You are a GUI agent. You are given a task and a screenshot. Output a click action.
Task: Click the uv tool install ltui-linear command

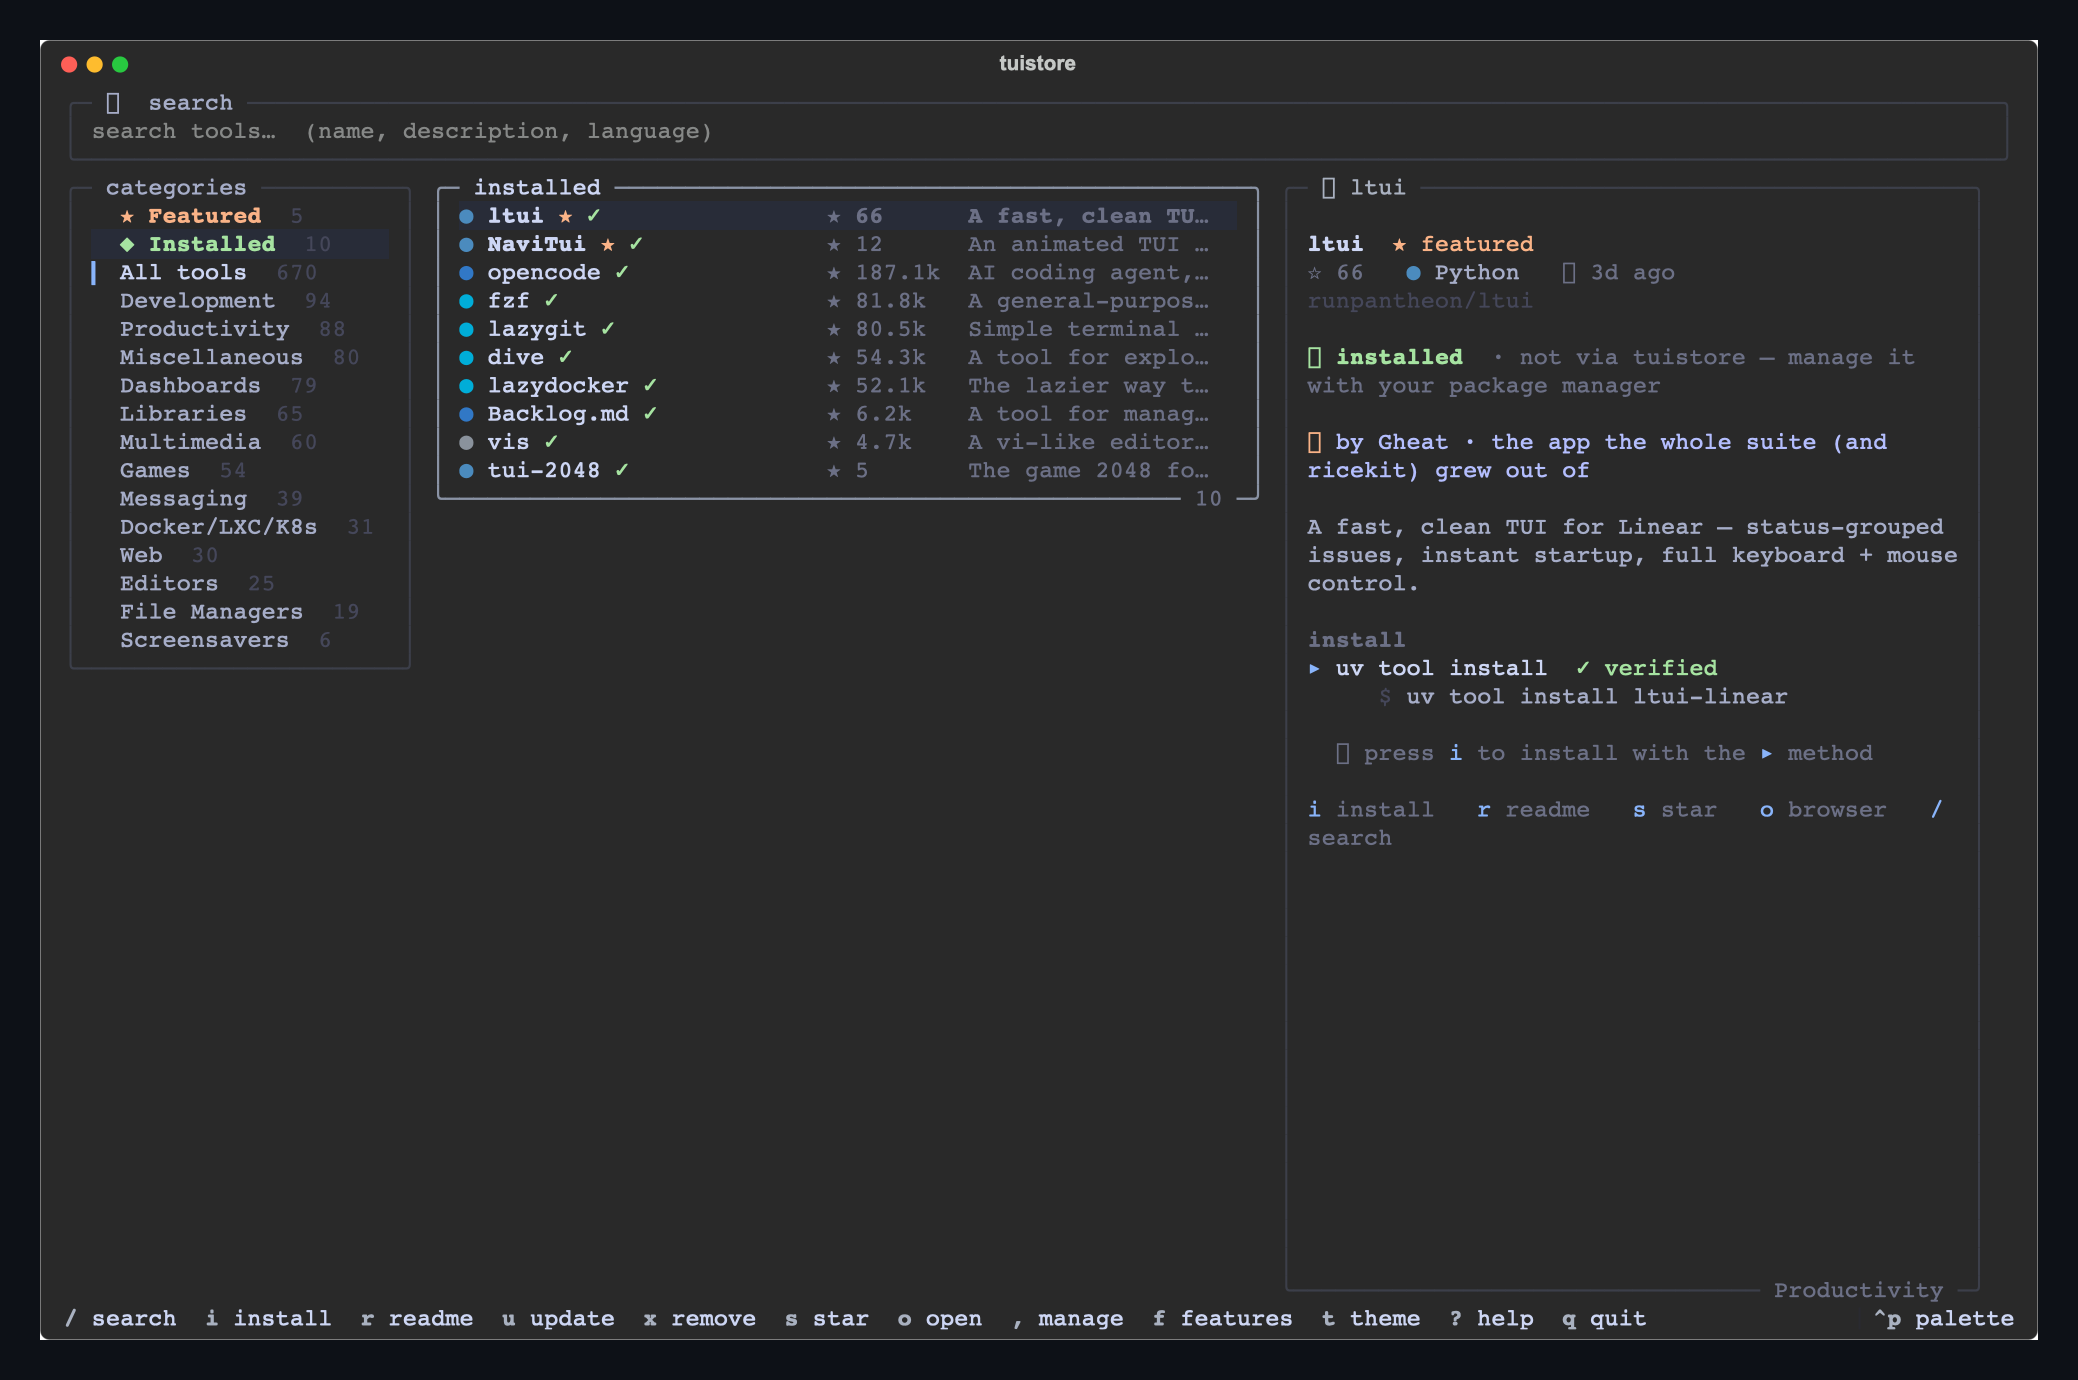coord(1596,696)
